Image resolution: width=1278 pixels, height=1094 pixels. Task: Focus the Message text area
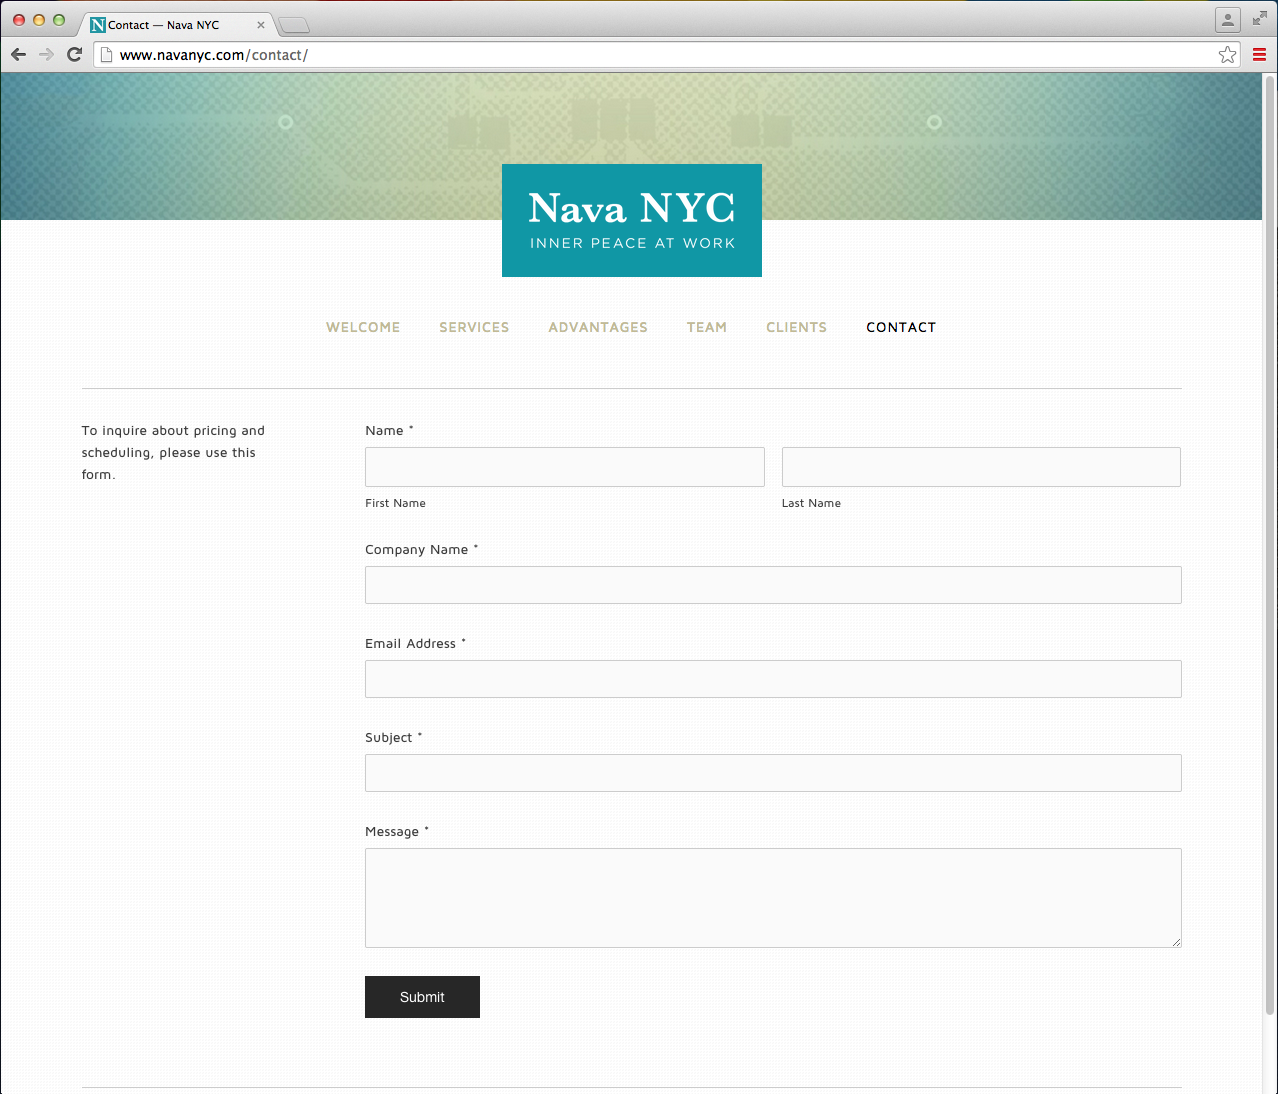(773, 898)
